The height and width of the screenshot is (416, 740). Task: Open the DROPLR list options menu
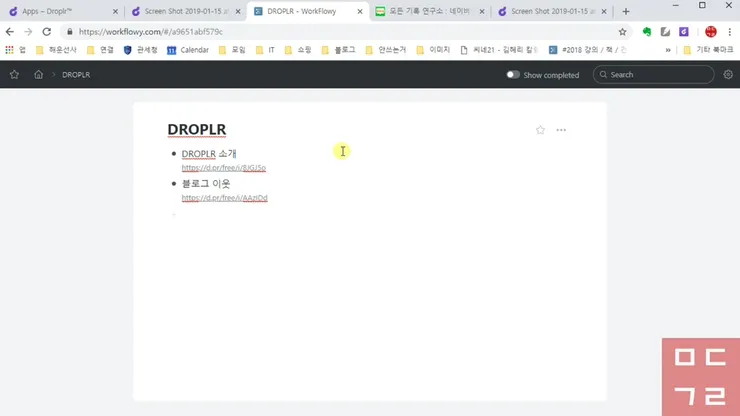(x=561, y=130)
